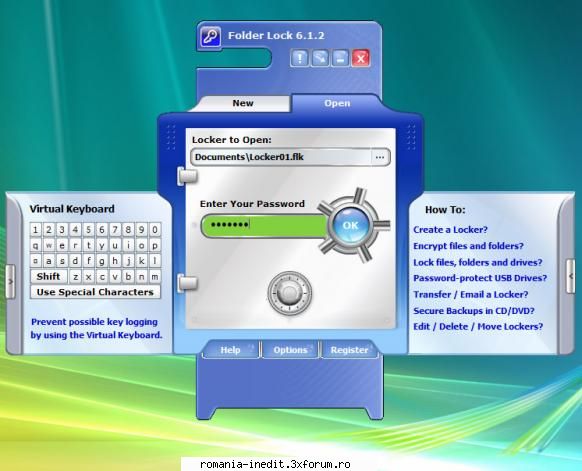Viewport: 582px width, 471px height.
Task: Click the q key on virtual keyboard
Action: pyautogui.click(x=36, y=245)
